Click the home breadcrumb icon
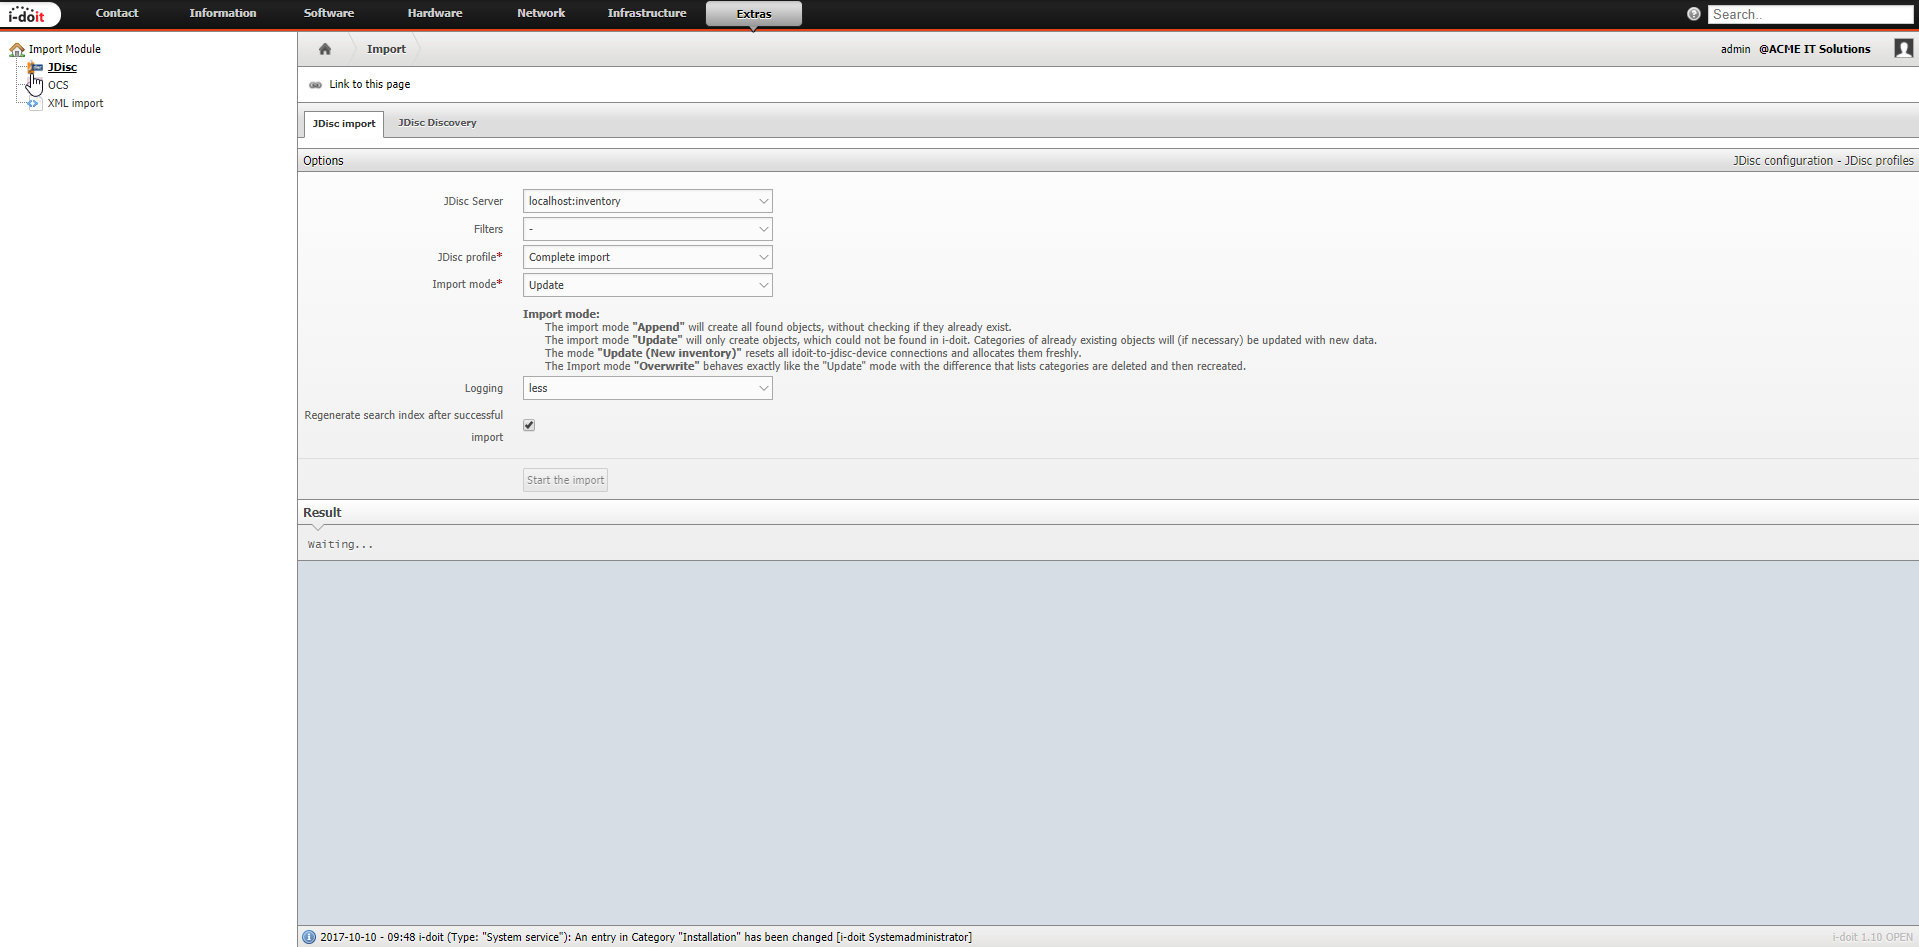The height and width of the screenshot is (947, 1919). tap(324, 48)
